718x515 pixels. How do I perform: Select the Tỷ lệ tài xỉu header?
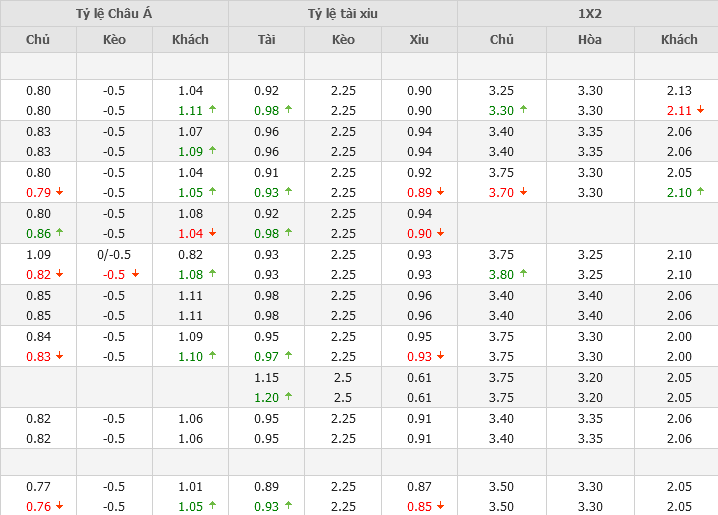click(x=342, y=14)
